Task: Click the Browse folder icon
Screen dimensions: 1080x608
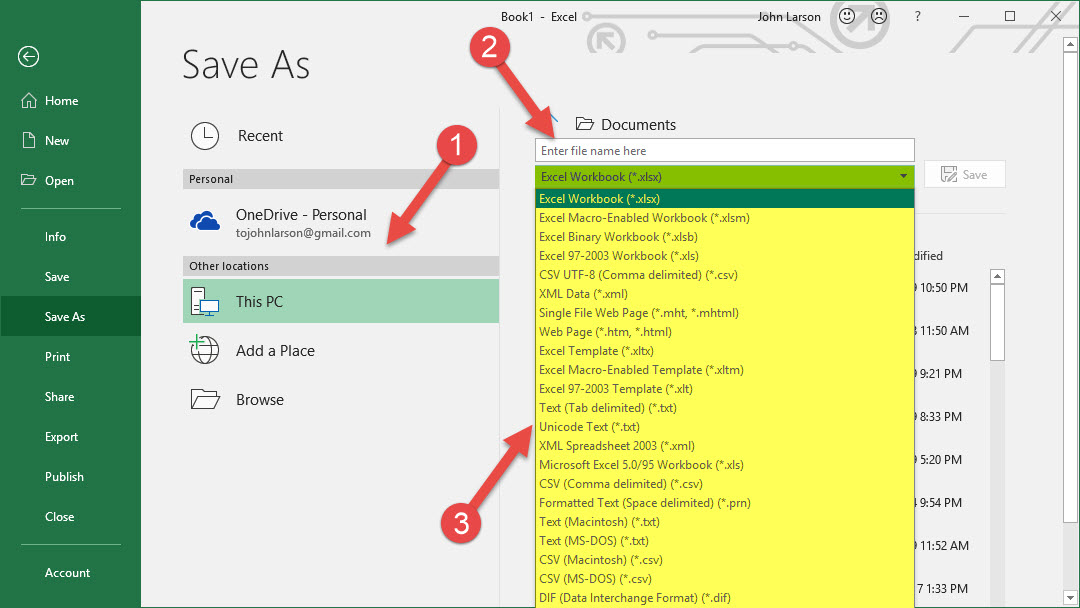Action: tap(205, 400)
